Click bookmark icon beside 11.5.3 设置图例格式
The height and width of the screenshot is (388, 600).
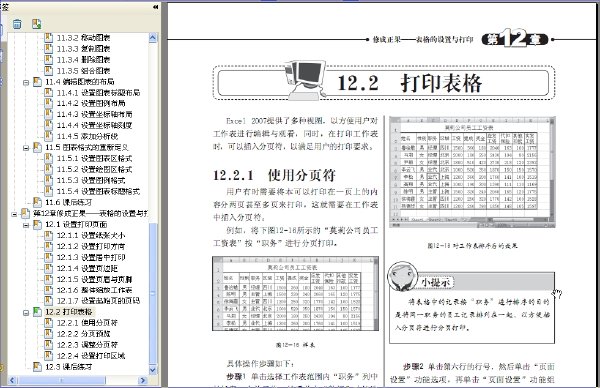coord(49,180)
